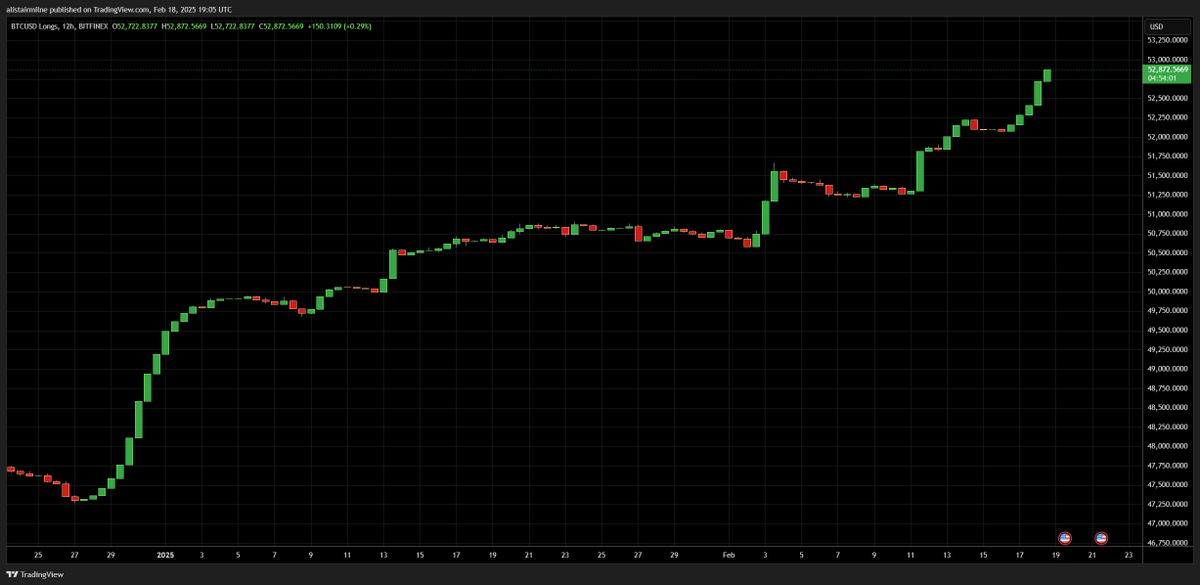Click the 49,000.0000 price axis label
Image resolution: width=1200 pixels, height=585 pixels.
tap(1168, 369)
